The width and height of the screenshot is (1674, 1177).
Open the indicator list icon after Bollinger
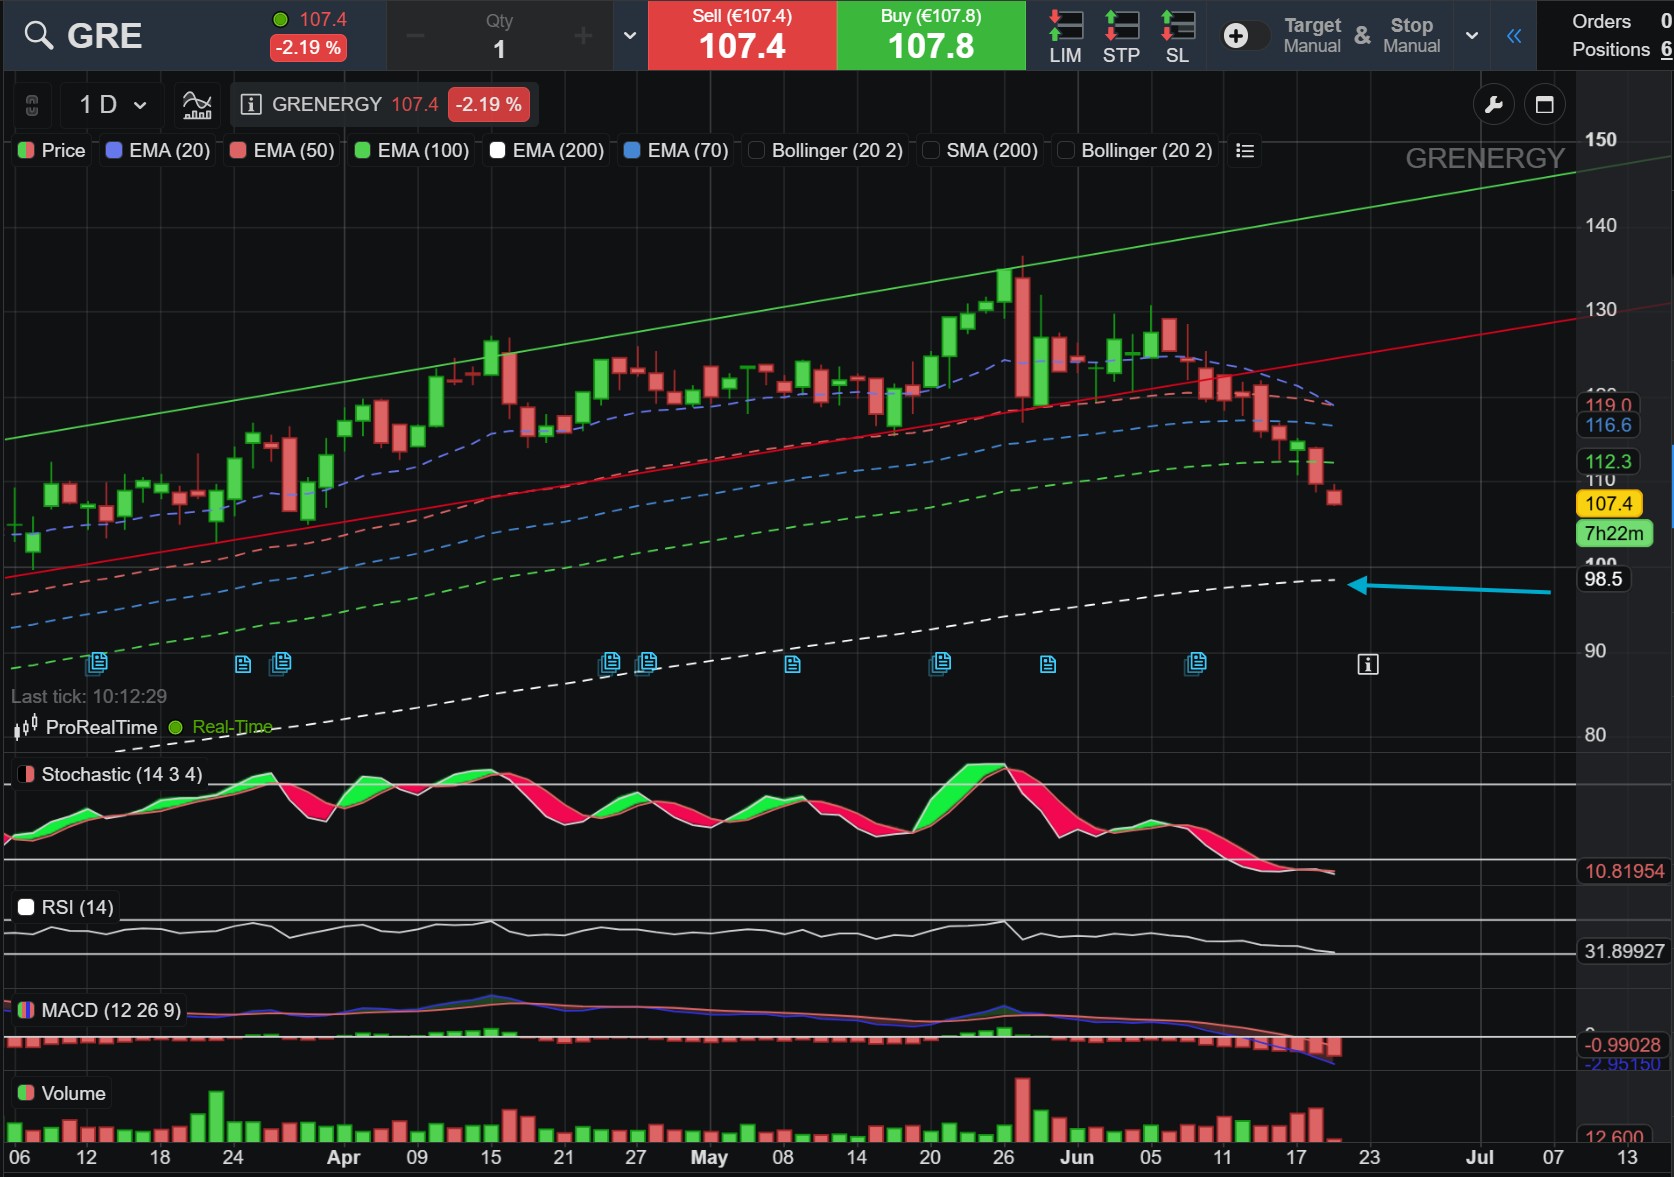click(x=1245, y=151)
